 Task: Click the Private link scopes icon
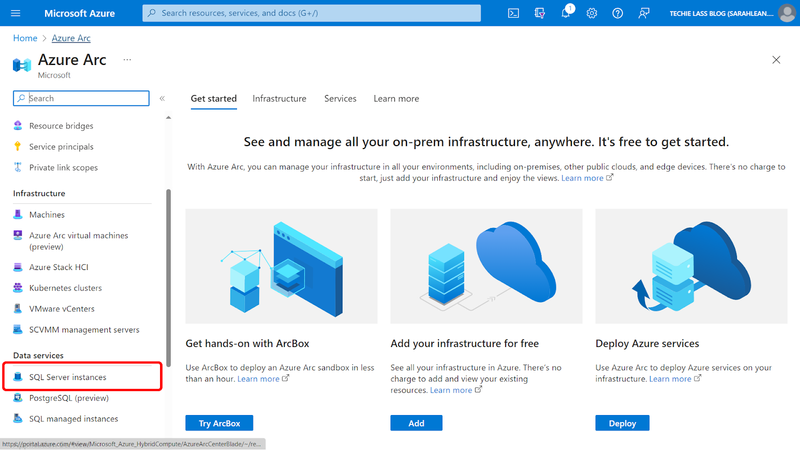[18, 167]
